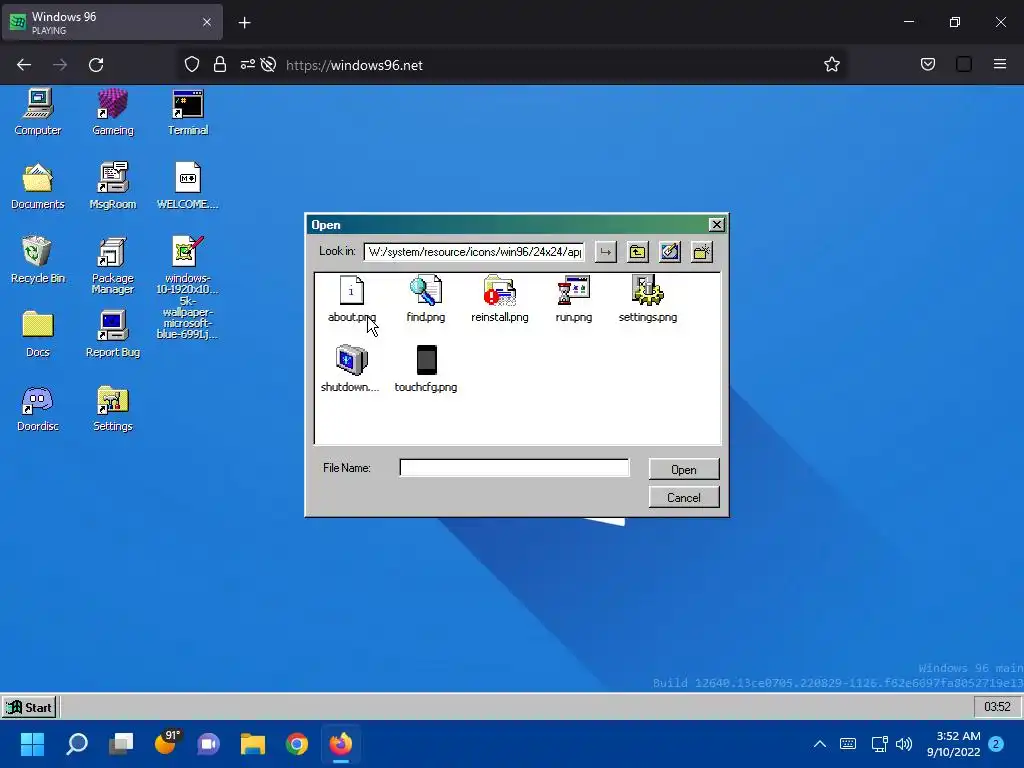Click the edit icon button in Open dialog
The height and width of the screenshot is (768, 1024).
(x=670, y=252)
